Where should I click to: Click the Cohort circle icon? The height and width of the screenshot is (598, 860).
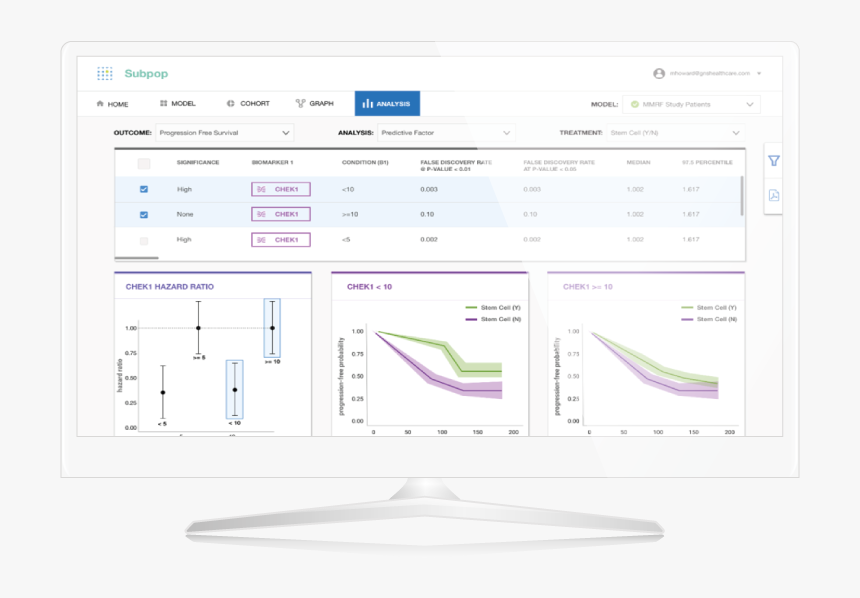[230, 103]
